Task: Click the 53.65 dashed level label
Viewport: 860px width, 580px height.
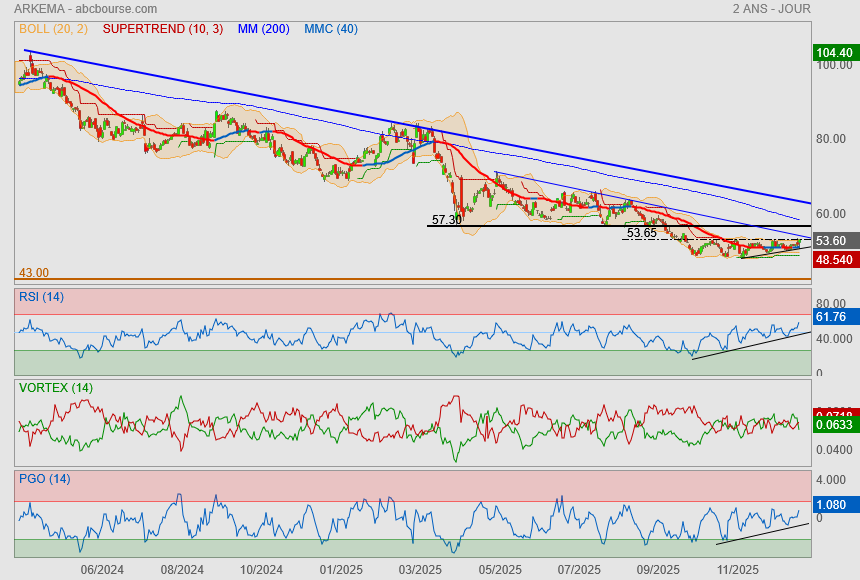Action: 641,233
